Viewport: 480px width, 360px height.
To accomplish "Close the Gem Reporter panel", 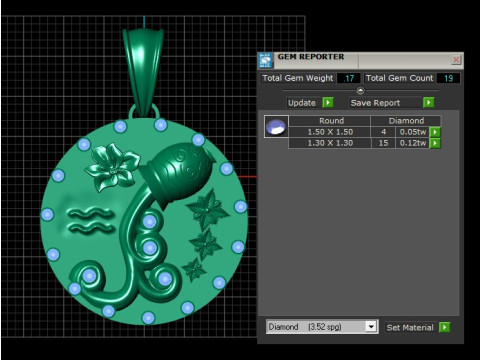I will pos(456,60).
